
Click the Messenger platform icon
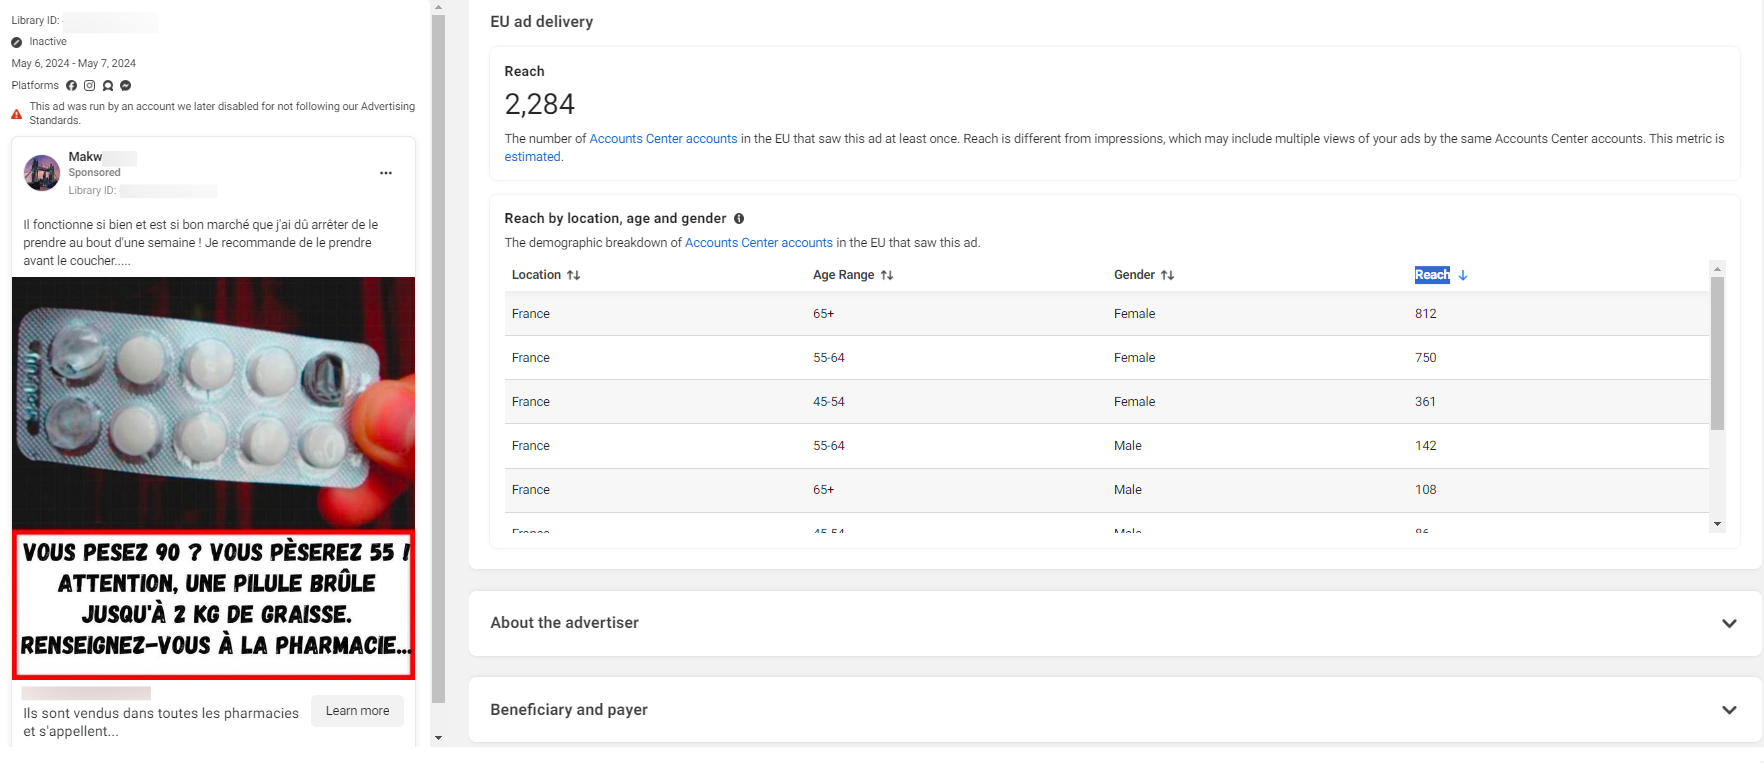pyautogui.click(x=125, y=86)
